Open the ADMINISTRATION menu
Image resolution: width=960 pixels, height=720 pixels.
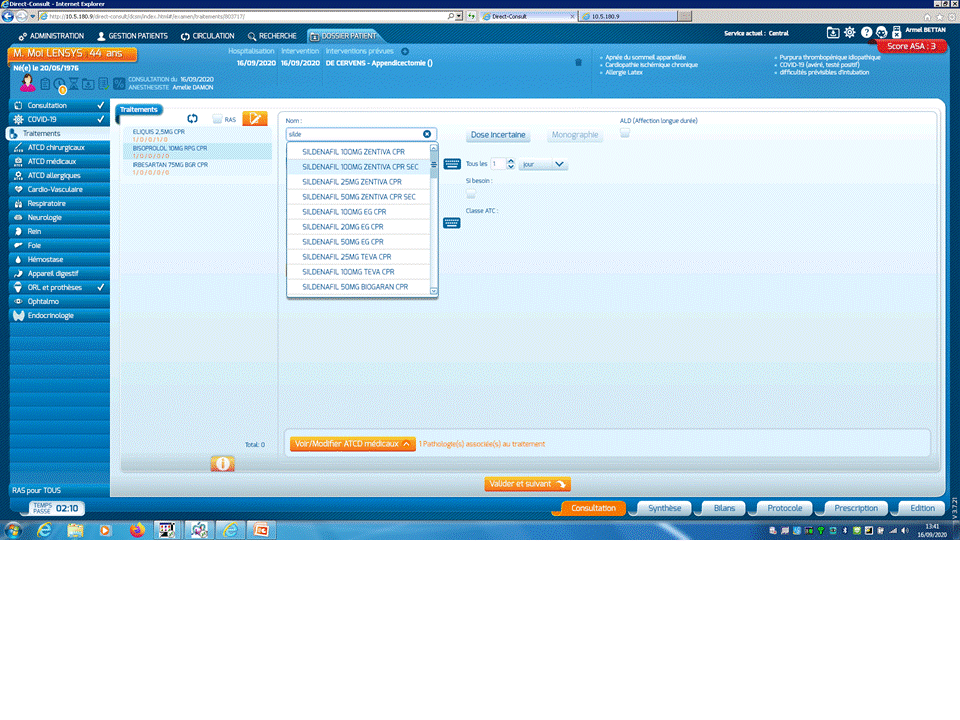(51, 36)
